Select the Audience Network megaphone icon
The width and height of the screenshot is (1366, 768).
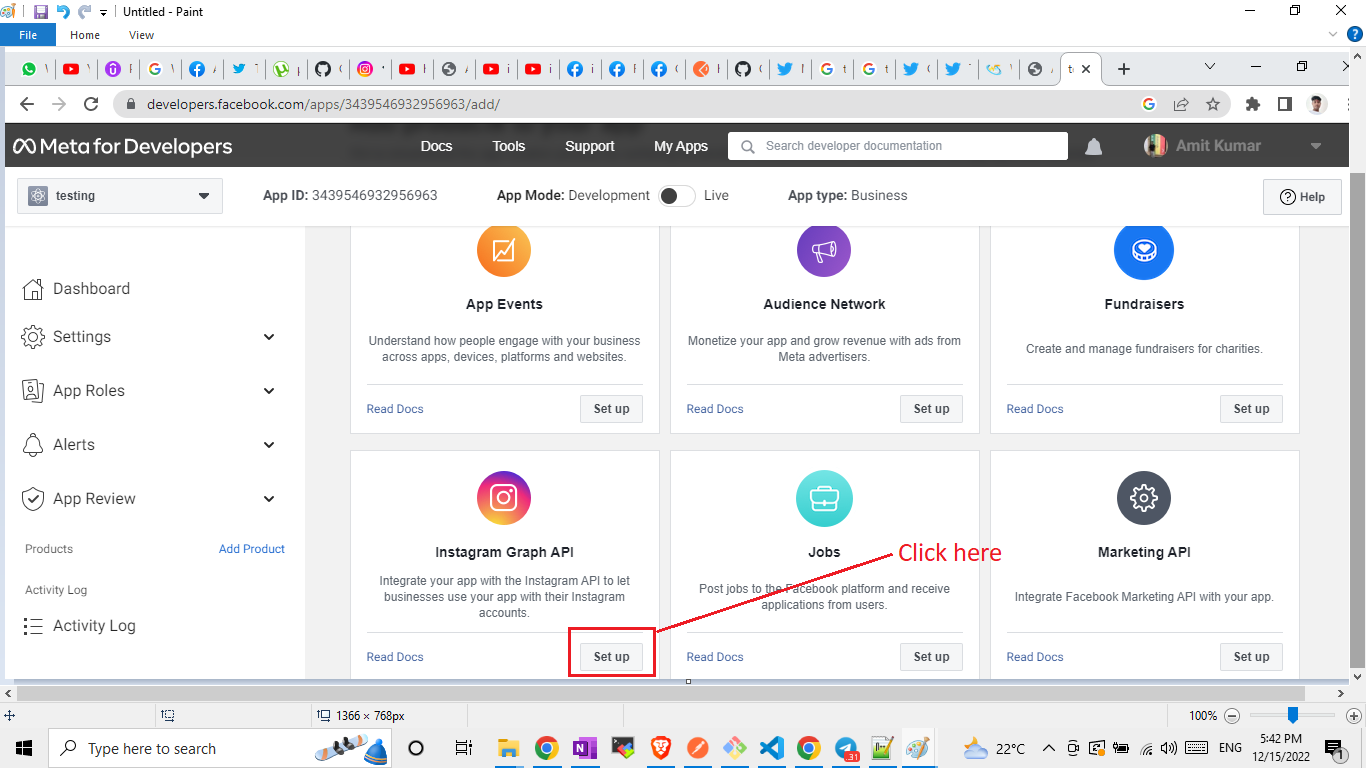click(823, 250)
